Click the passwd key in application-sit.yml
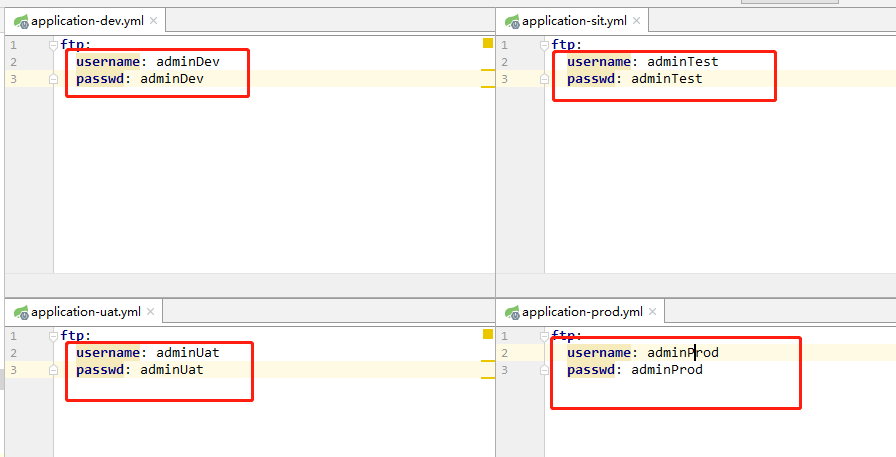 click(591, 79)
